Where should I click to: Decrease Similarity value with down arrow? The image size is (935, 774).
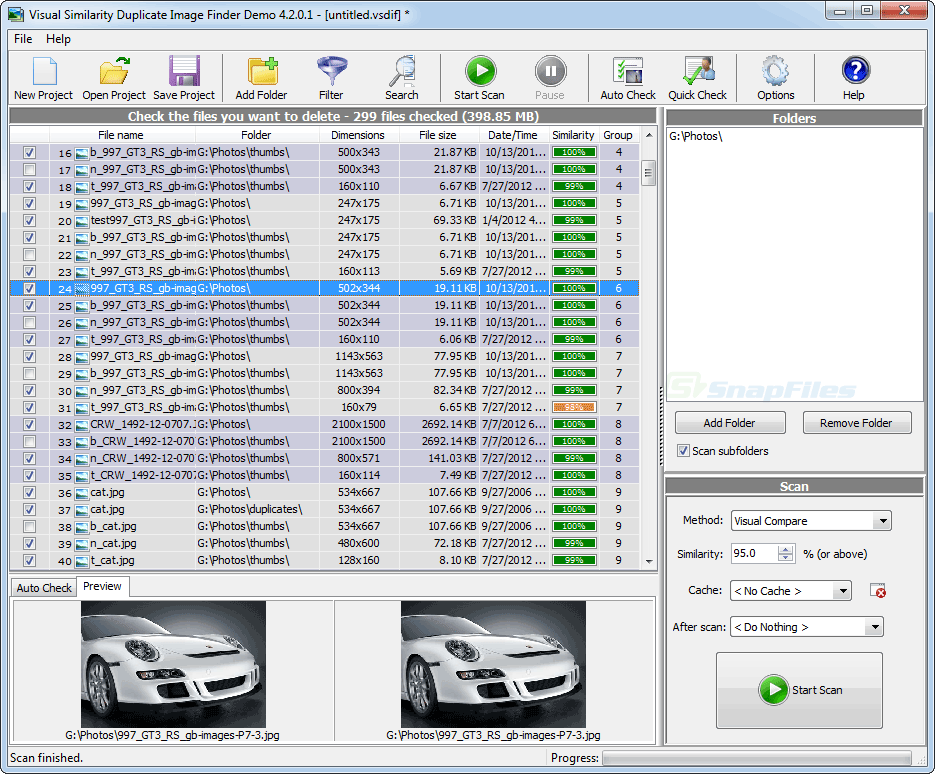click(786, 558)
